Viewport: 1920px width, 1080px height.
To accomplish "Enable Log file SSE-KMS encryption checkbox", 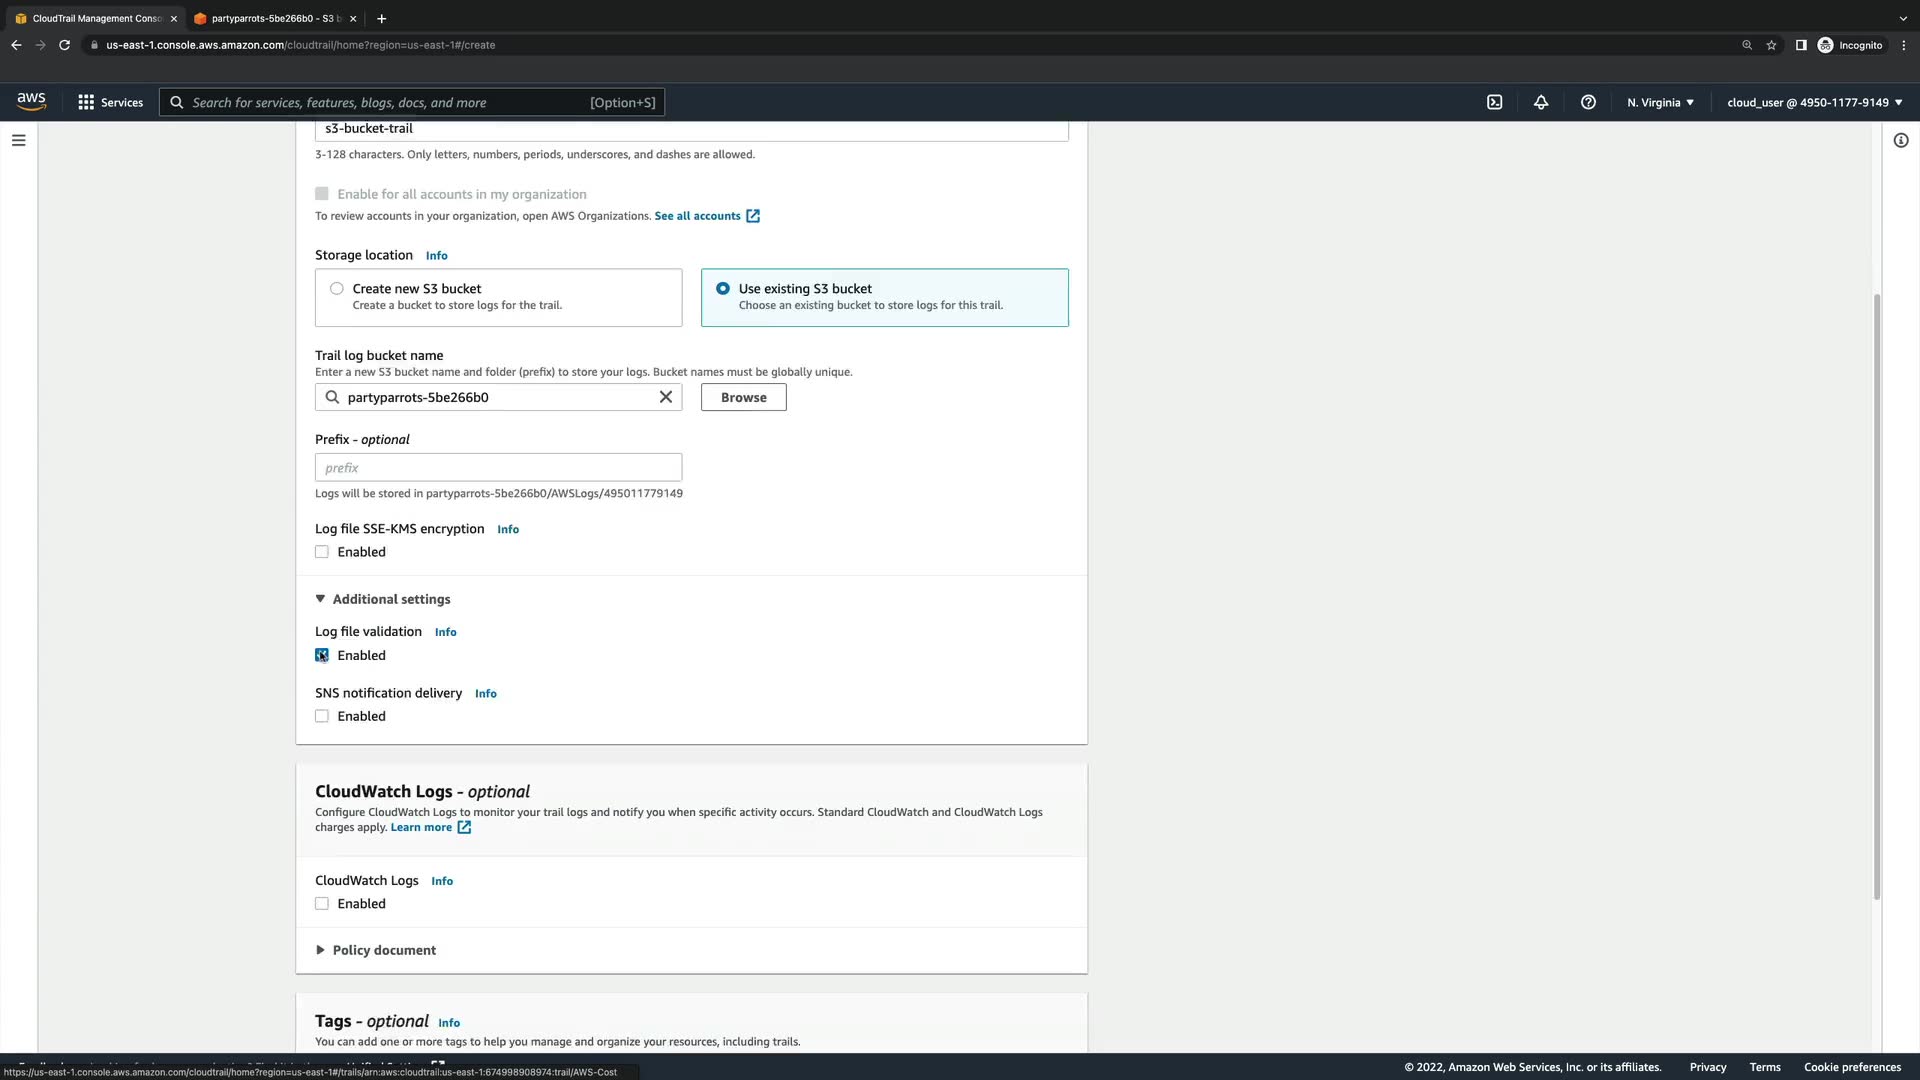I will pos(322,552).
